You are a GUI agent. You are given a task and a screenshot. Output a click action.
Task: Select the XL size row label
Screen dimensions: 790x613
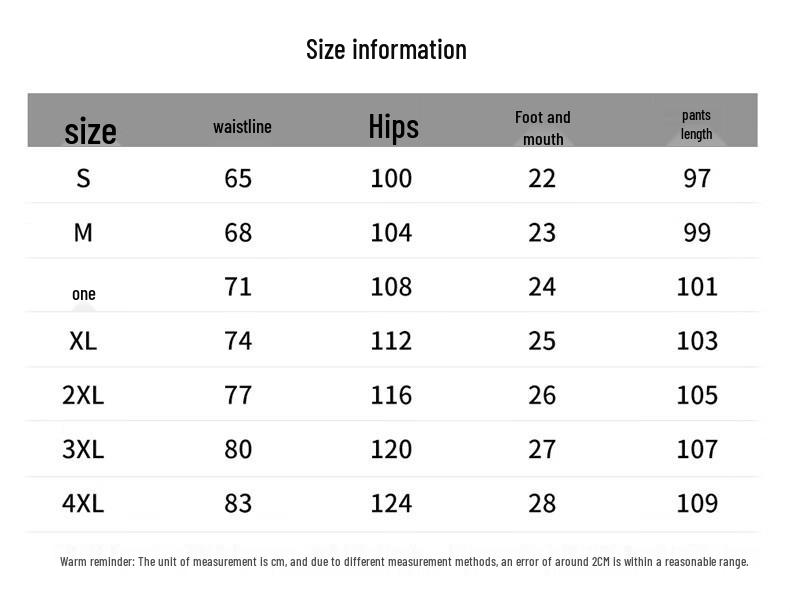[x=83, y=341]
